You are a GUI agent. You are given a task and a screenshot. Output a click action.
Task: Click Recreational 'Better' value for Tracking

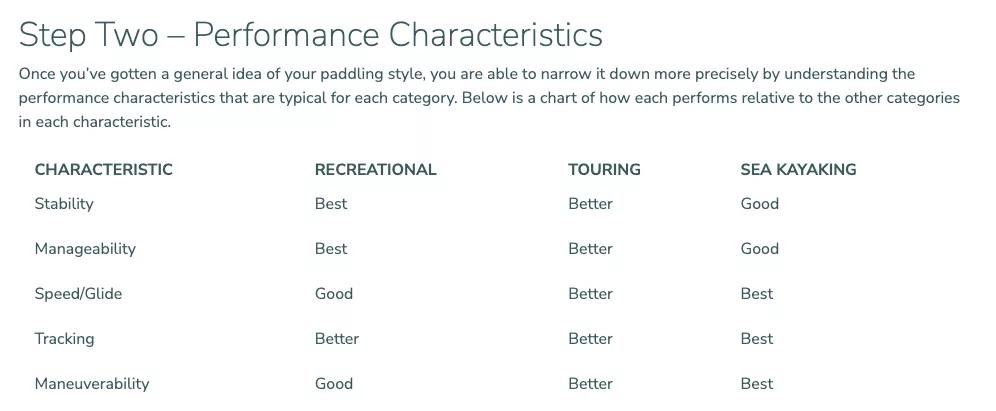pos(336,339)
